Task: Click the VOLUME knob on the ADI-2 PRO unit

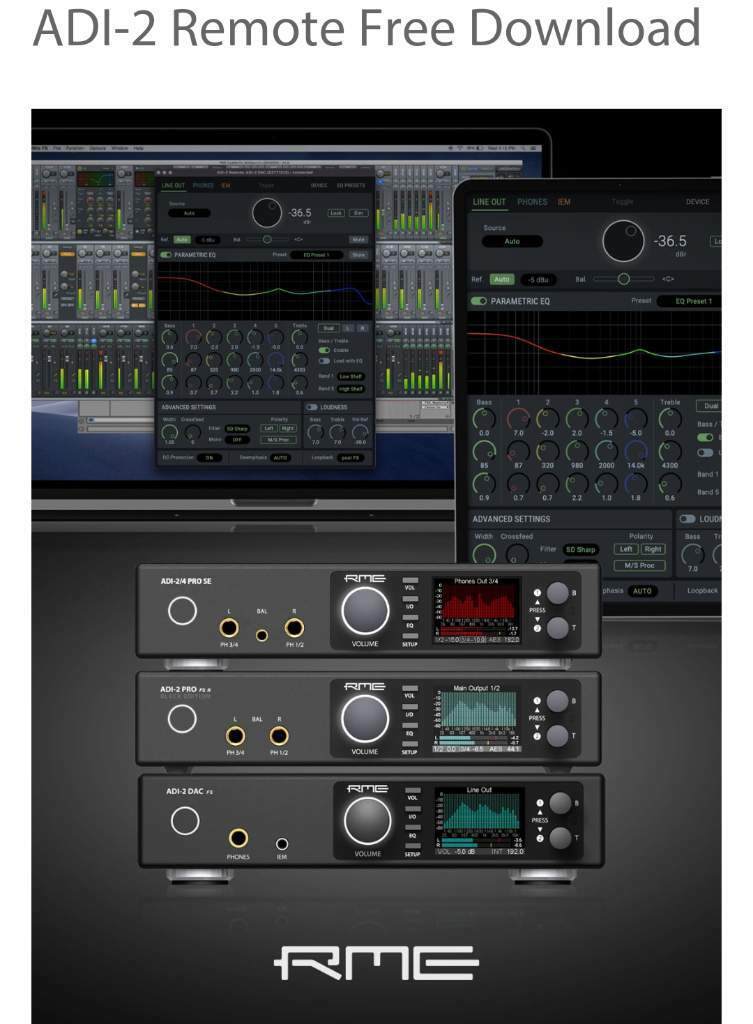Action: pos(365,719)
